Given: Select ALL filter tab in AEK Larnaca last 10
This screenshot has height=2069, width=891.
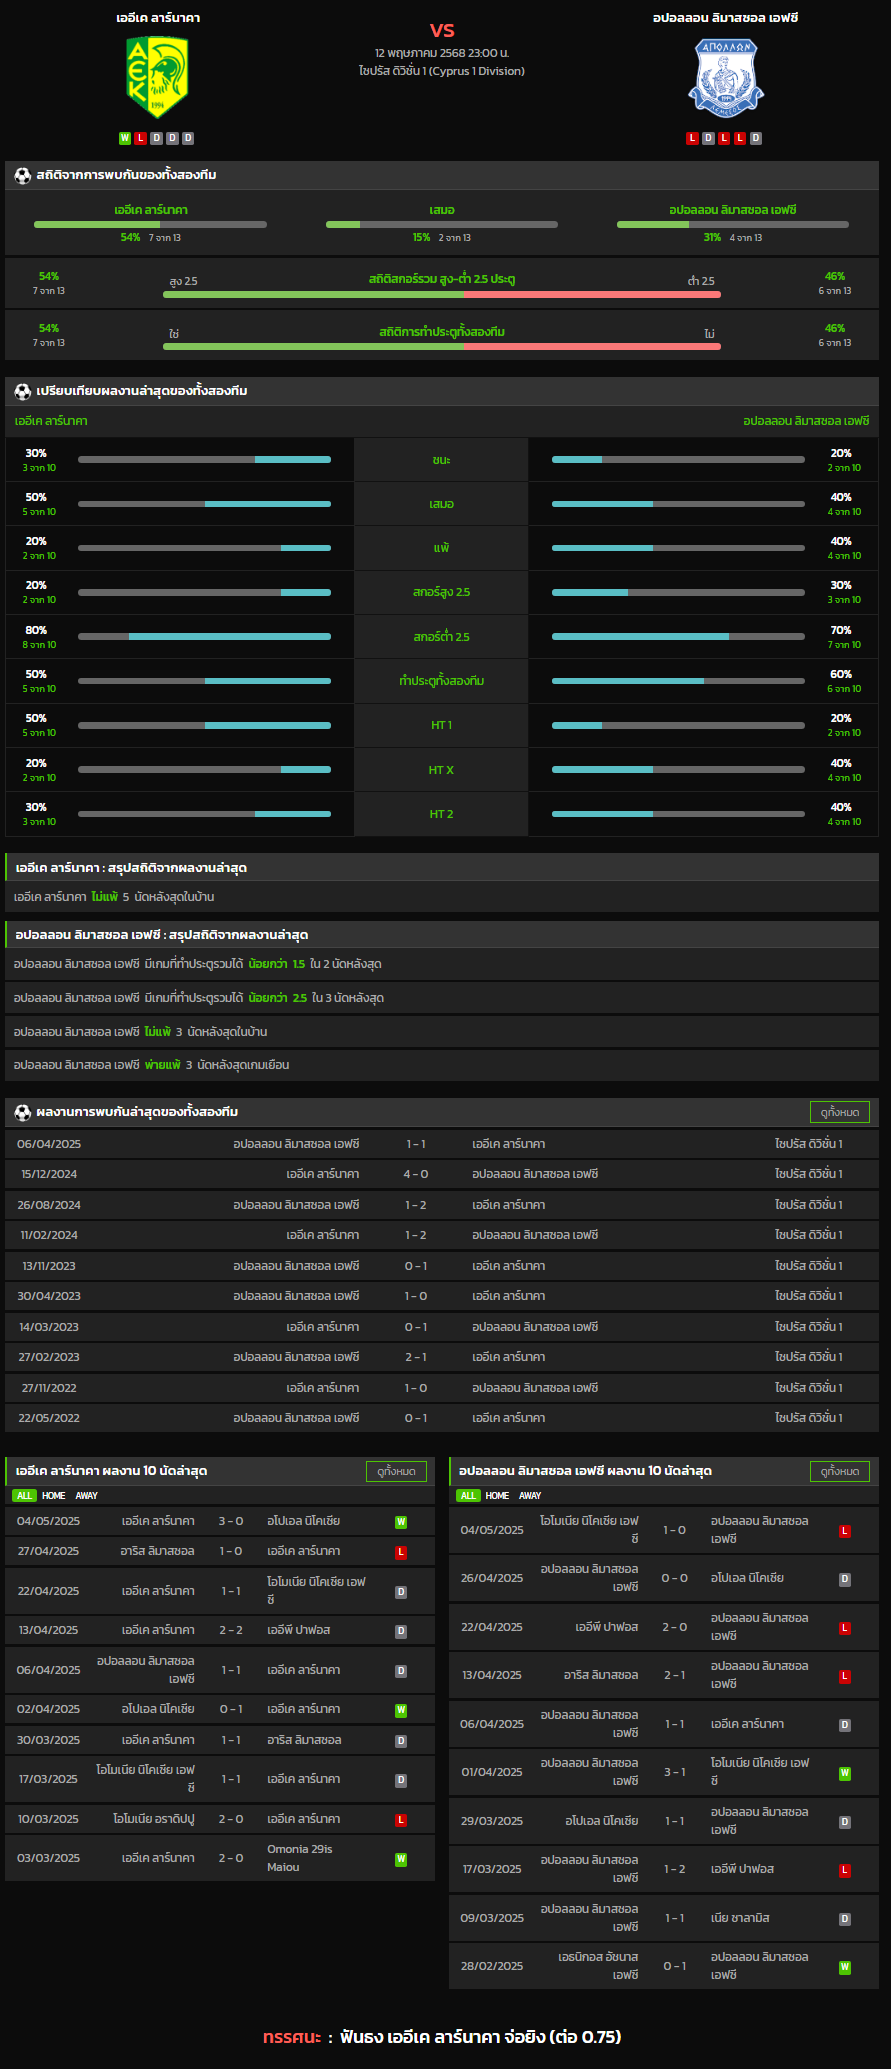Looking at the screenshot, I should tap(25, 1496).
